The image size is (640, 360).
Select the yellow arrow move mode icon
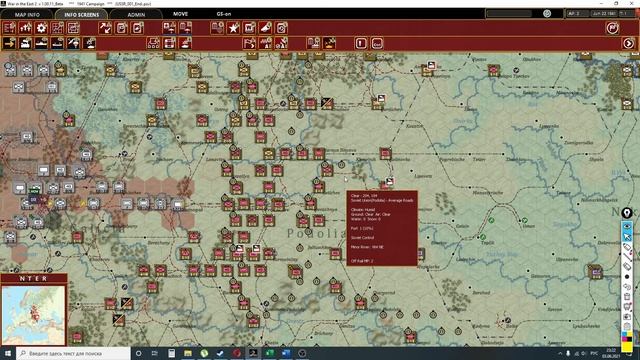9,43
